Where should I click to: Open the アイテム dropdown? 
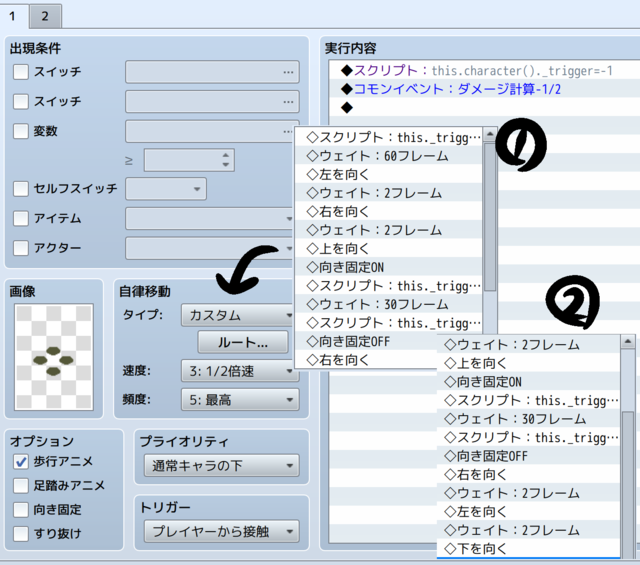pyautogui.click(x=210, y=218)
